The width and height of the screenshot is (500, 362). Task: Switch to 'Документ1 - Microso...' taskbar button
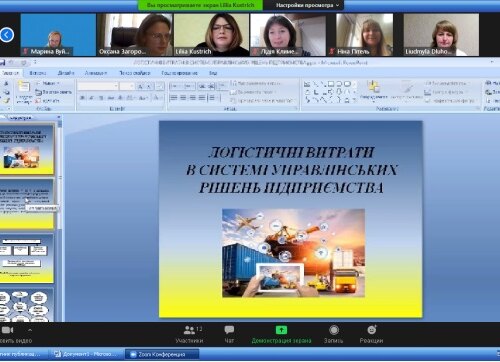click(87, 354)
